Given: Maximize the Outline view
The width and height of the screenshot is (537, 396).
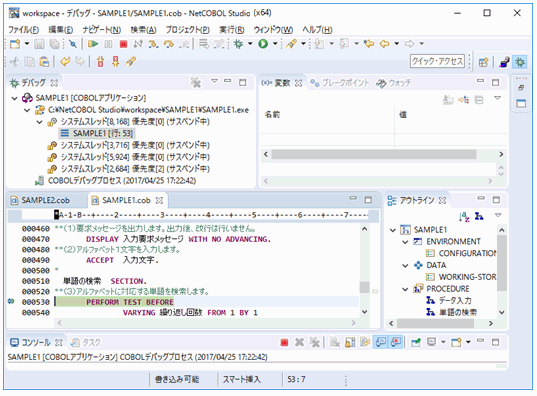Looking at the screenshot, I should pyautogui.click(x=496, y=199).
